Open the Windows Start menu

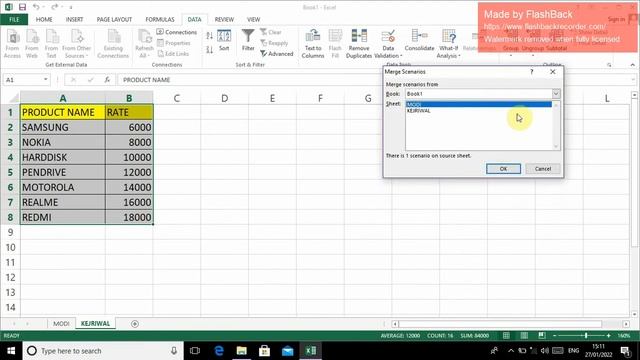tap(11, 351)
